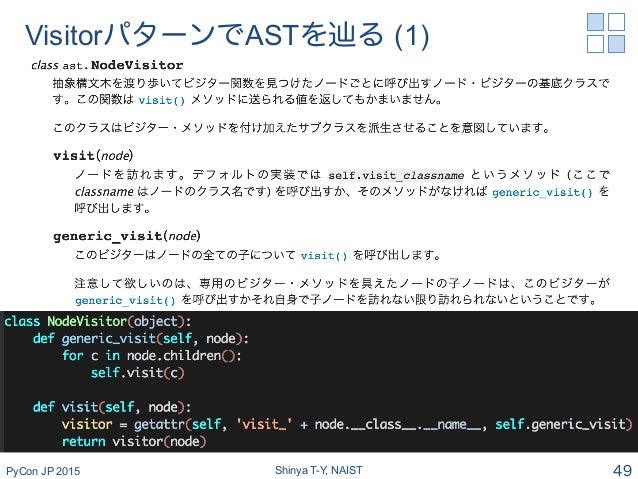Click the visit() link before 'を呼び出します'
The width and height of the screenshot is (638, 479).
click(324, 256)
